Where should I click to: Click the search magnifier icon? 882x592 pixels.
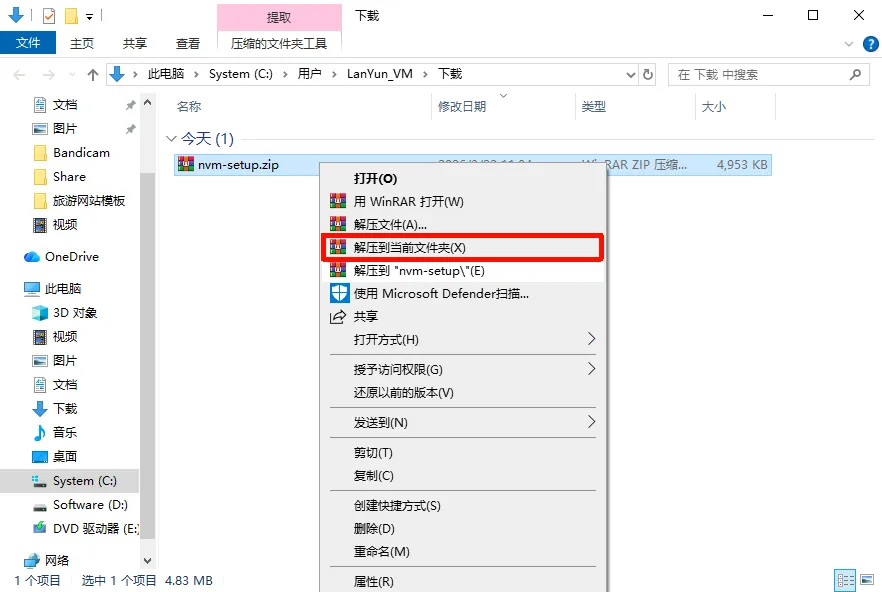(855, 74)
